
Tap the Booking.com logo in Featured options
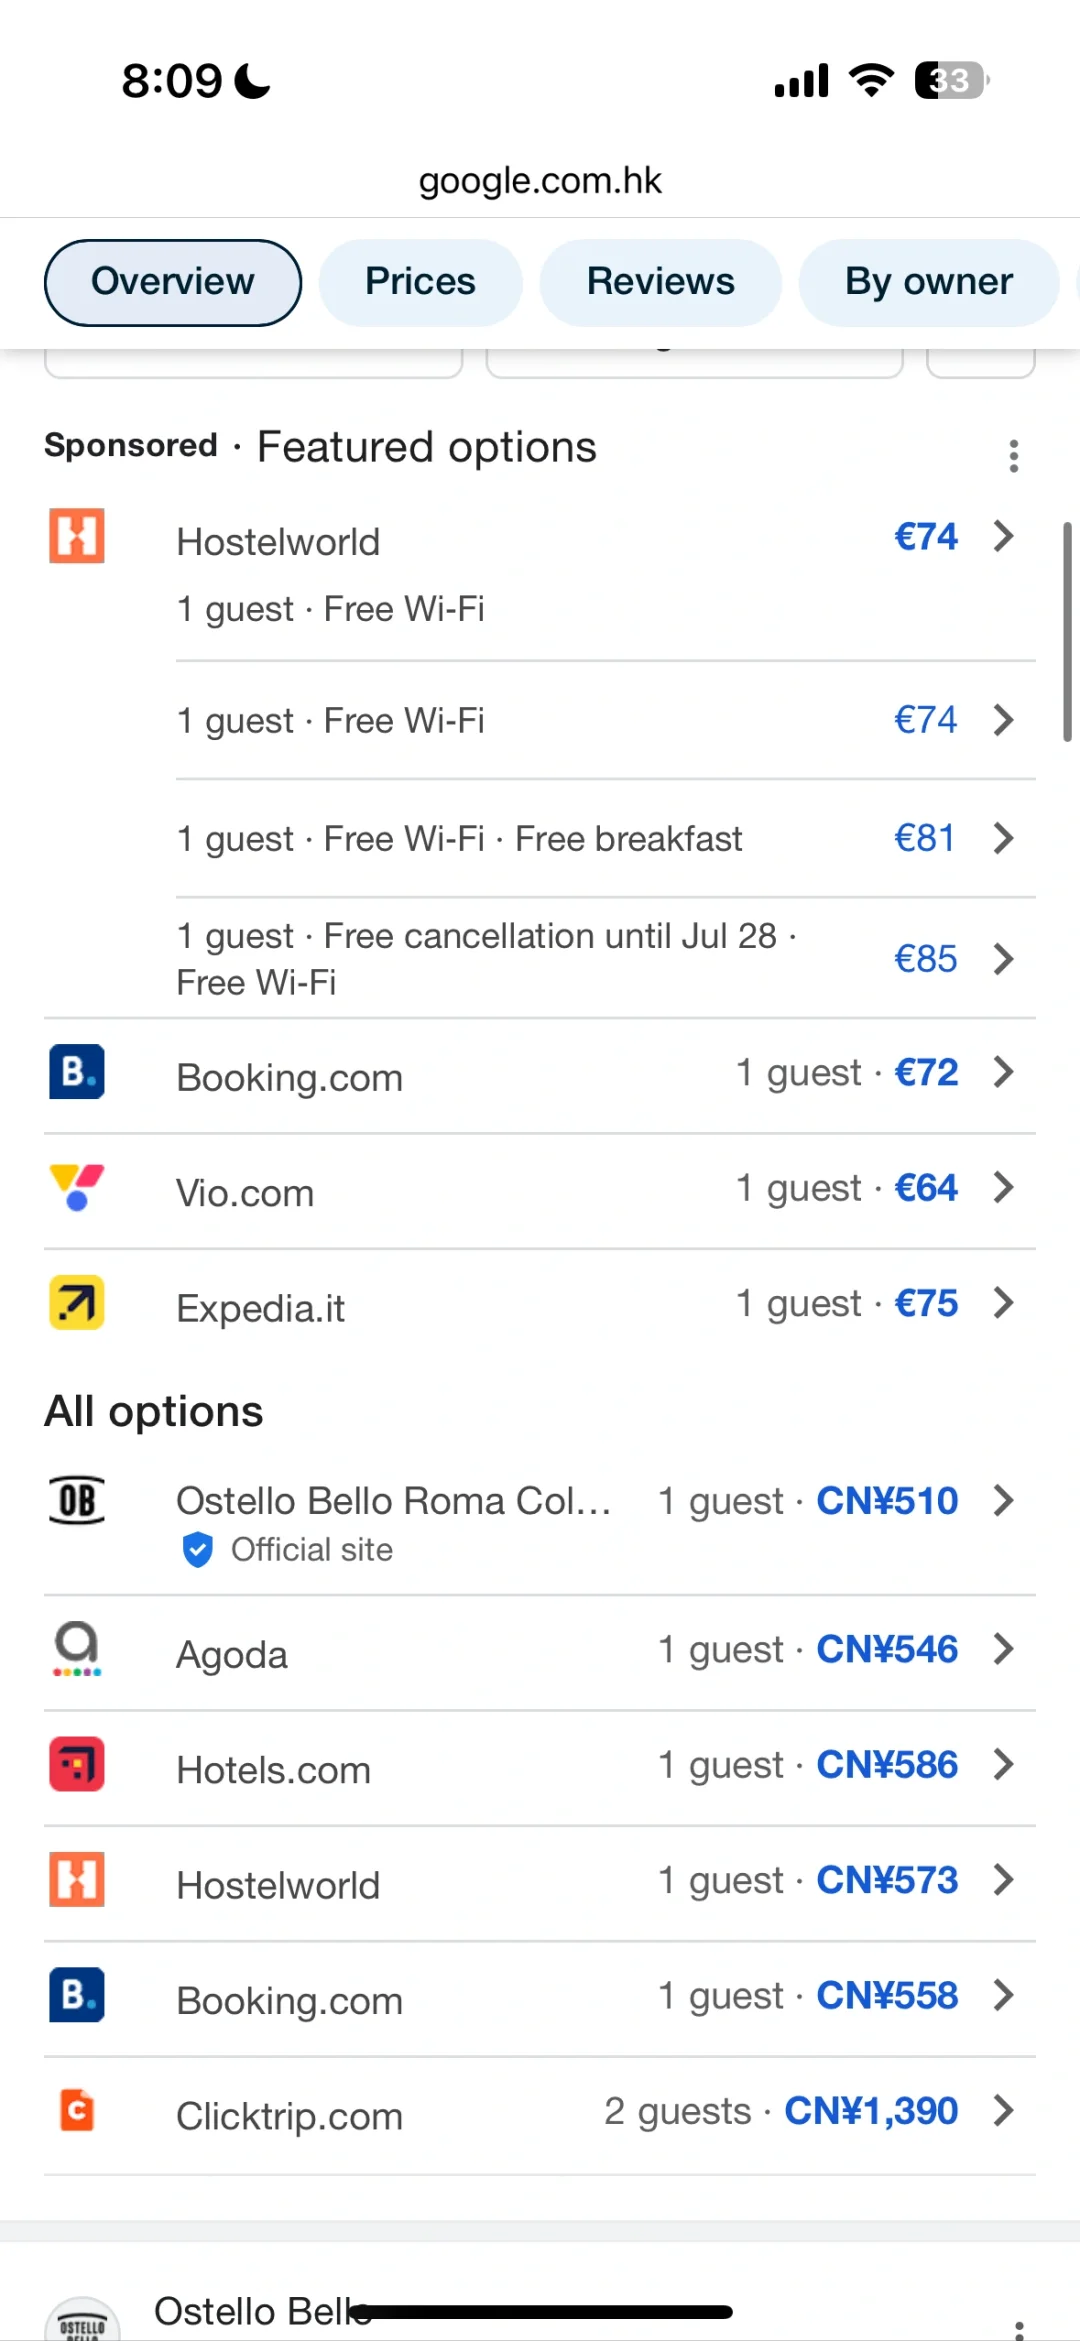(77, 1072)
